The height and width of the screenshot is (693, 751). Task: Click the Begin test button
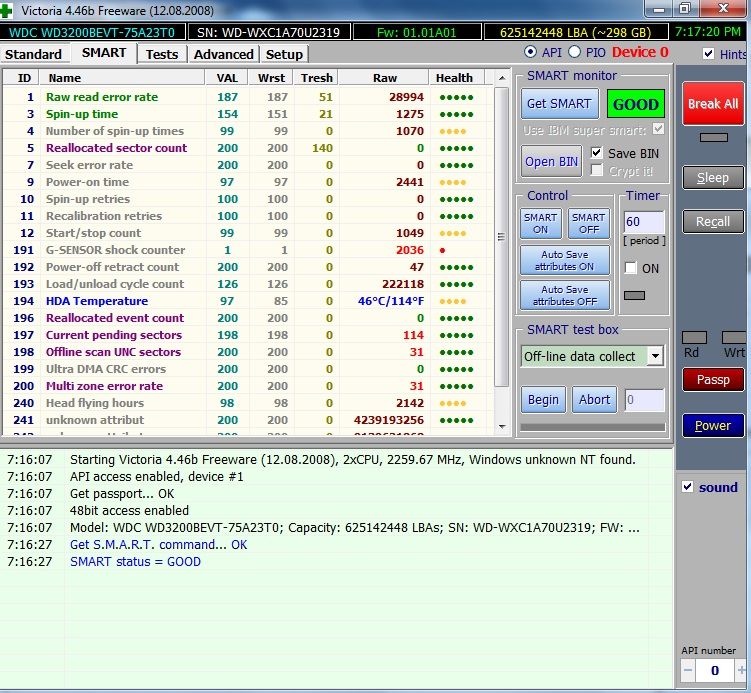(543, 399)
